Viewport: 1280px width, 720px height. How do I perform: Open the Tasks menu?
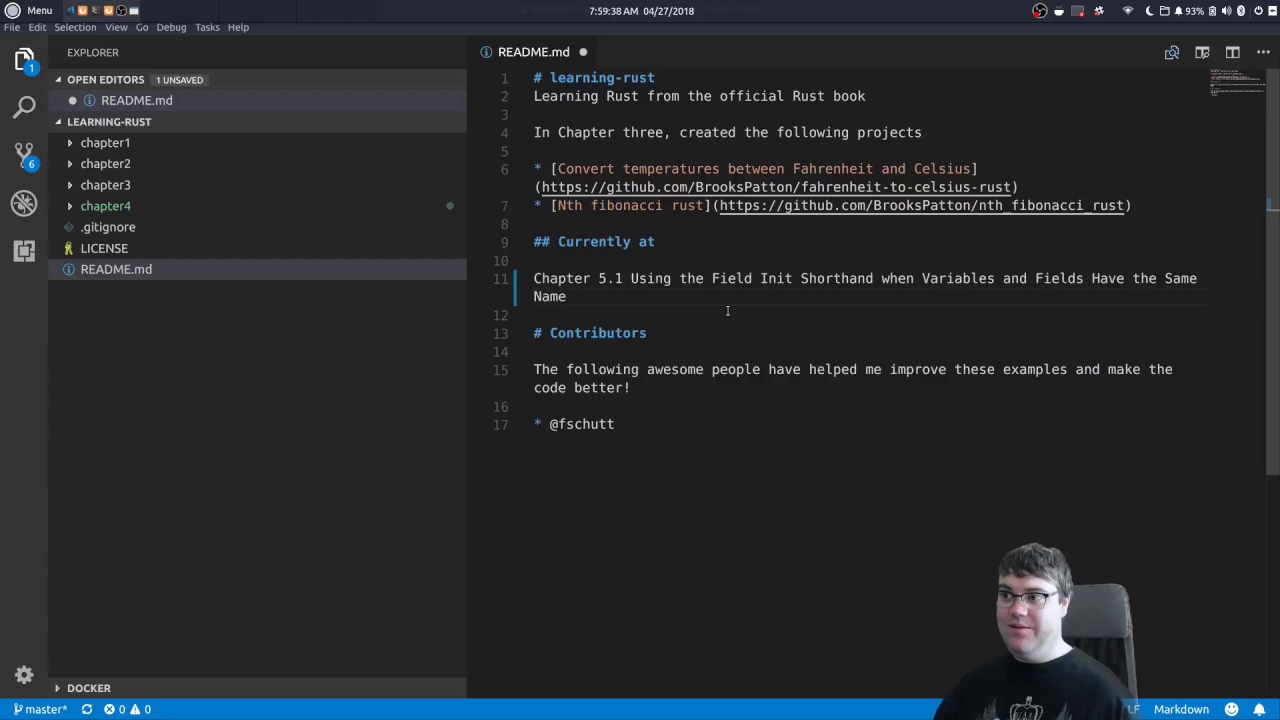pos(207,27)
